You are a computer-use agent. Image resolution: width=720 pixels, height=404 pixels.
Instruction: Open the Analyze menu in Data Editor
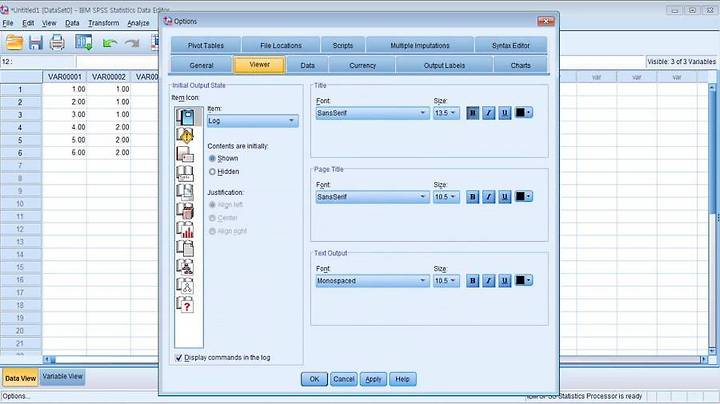[138, 23]
